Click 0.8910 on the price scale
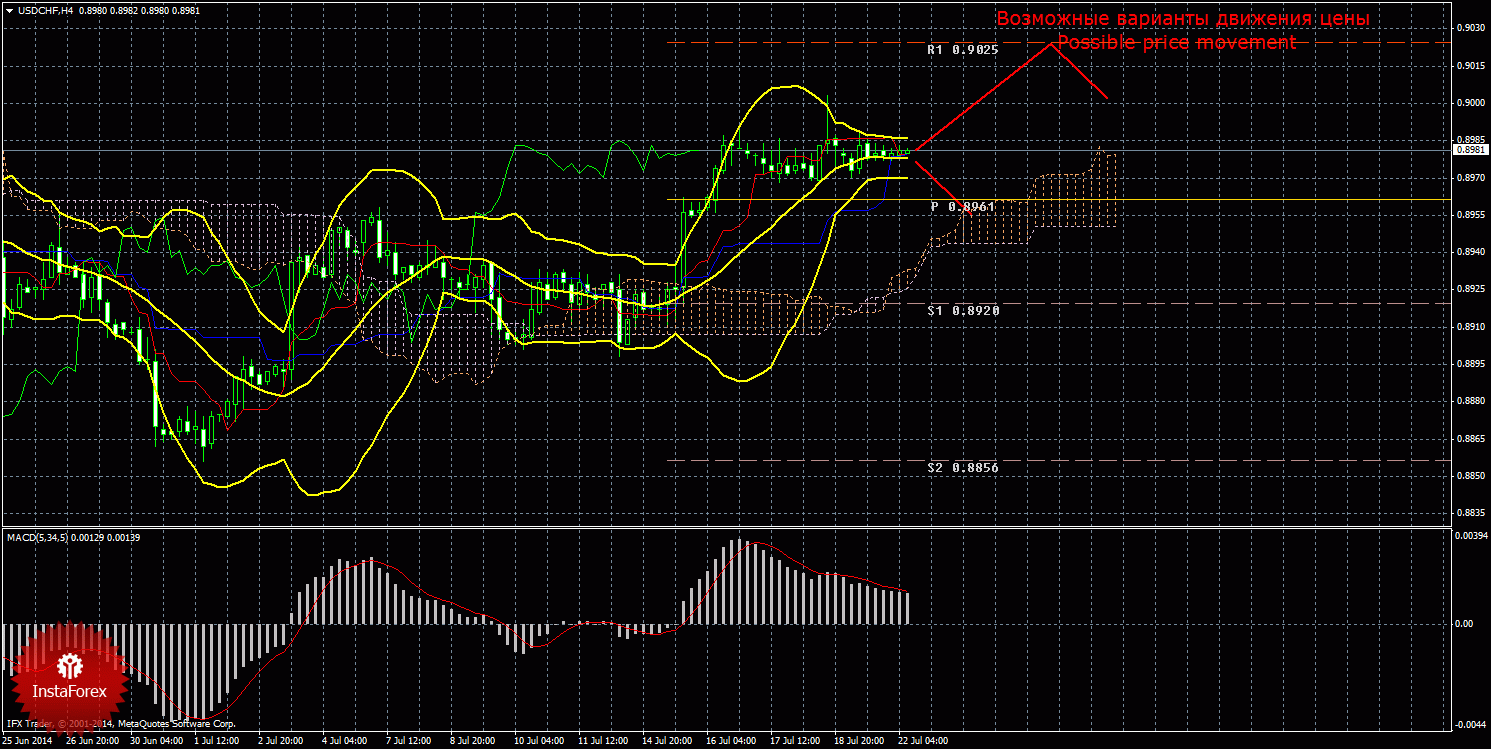1491x749 pixels. coord(1470,327)
